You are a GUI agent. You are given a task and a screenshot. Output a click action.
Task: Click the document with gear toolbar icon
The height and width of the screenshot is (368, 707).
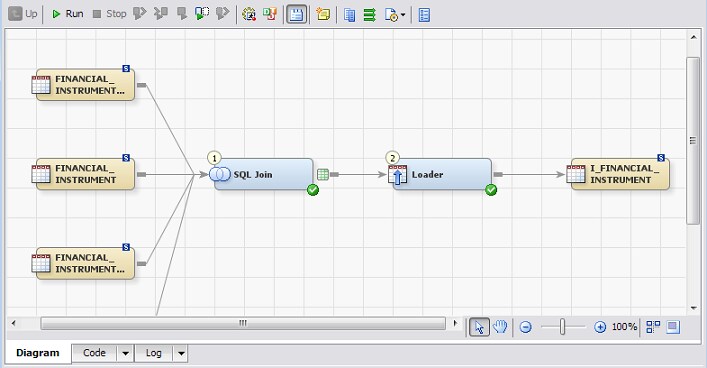[391, 15]
